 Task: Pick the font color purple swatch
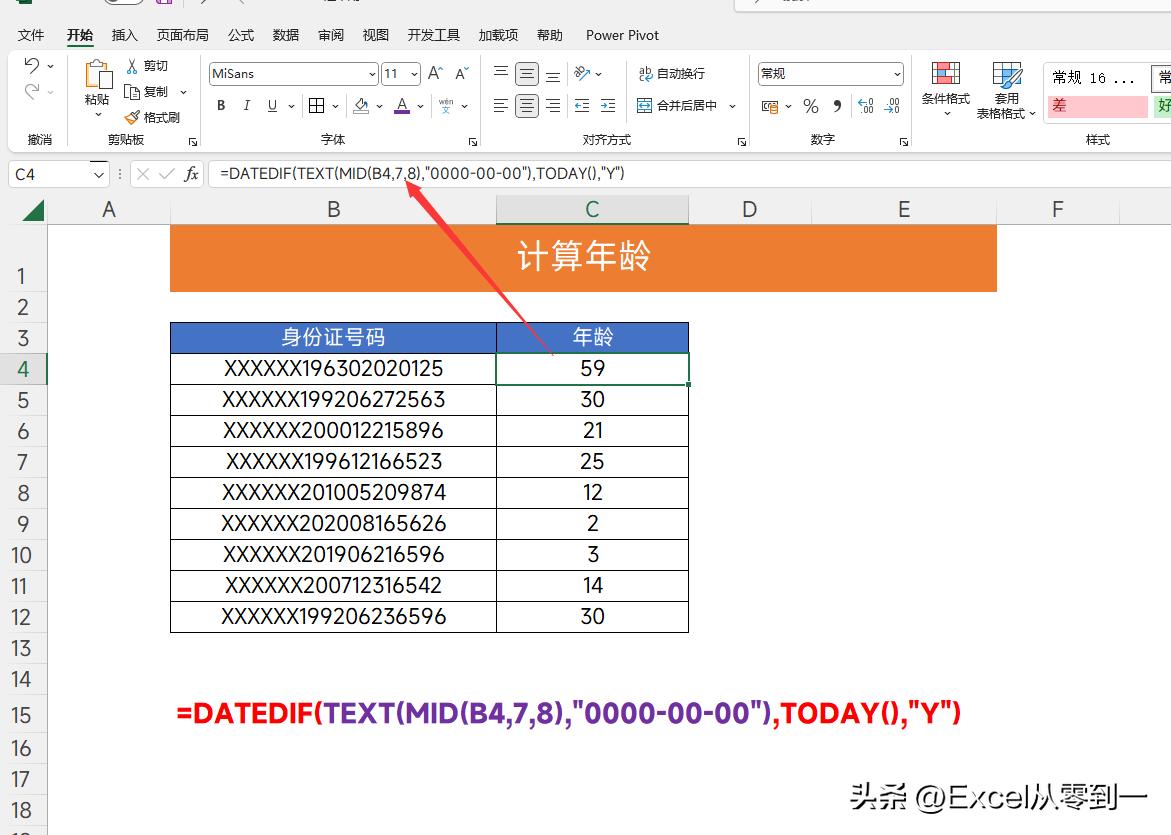coord(401,110)
